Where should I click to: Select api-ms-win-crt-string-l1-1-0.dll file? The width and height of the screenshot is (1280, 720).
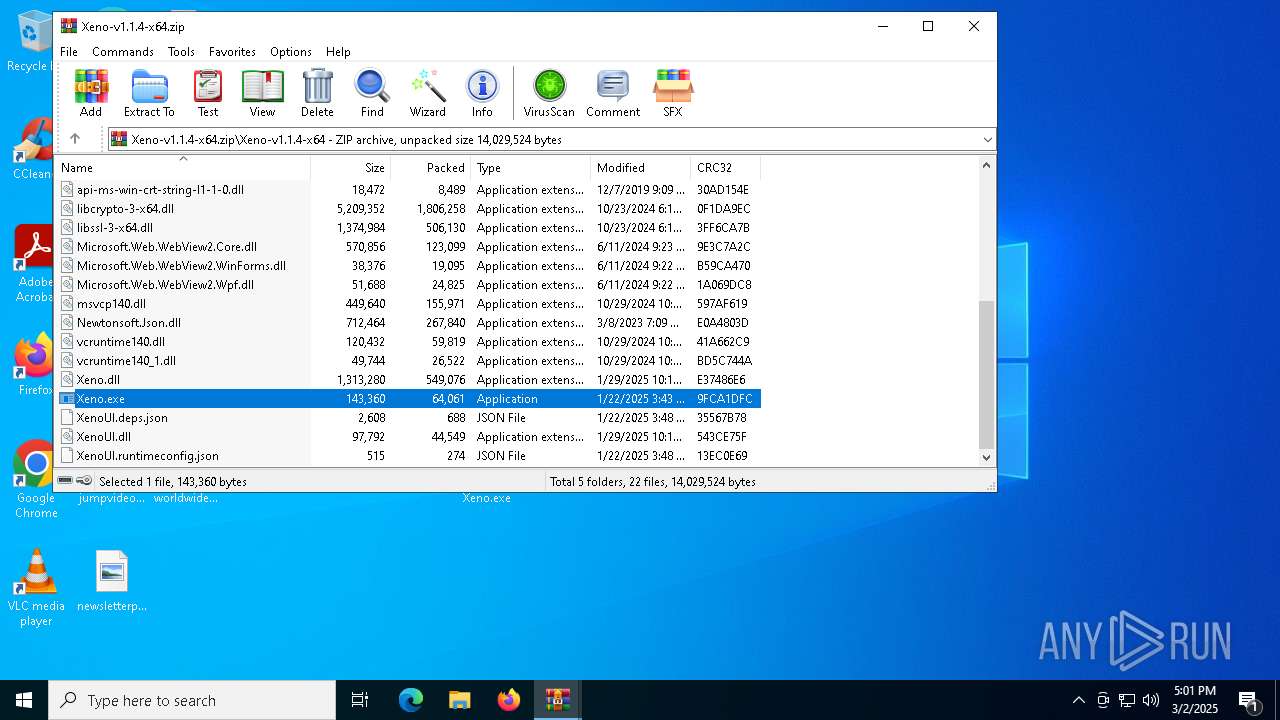pyautogui.click(x=160, y=190)
